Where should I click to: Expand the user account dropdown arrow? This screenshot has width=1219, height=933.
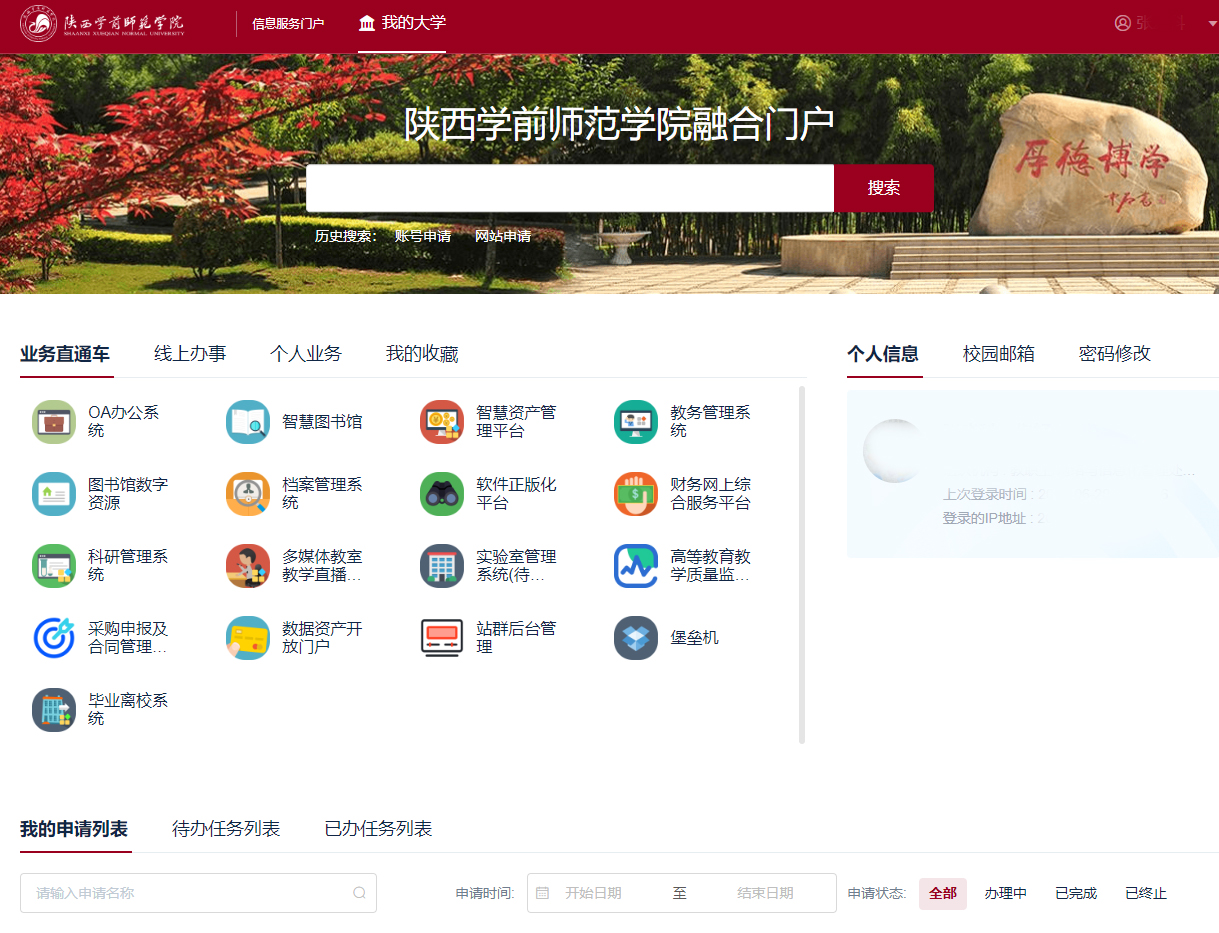[x=1212, y=23]
